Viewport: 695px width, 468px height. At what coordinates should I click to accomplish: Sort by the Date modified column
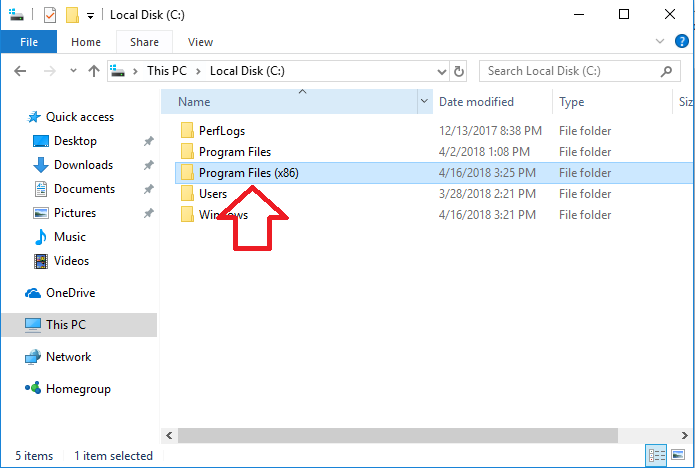pyautogui.click(x=492, y=102)
